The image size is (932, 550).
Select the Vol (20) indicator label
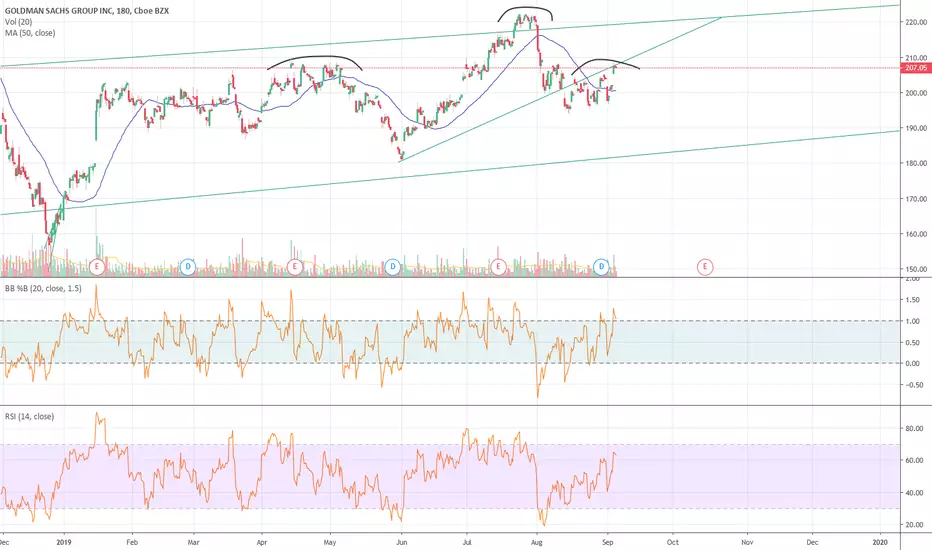(x=18, y=22)
